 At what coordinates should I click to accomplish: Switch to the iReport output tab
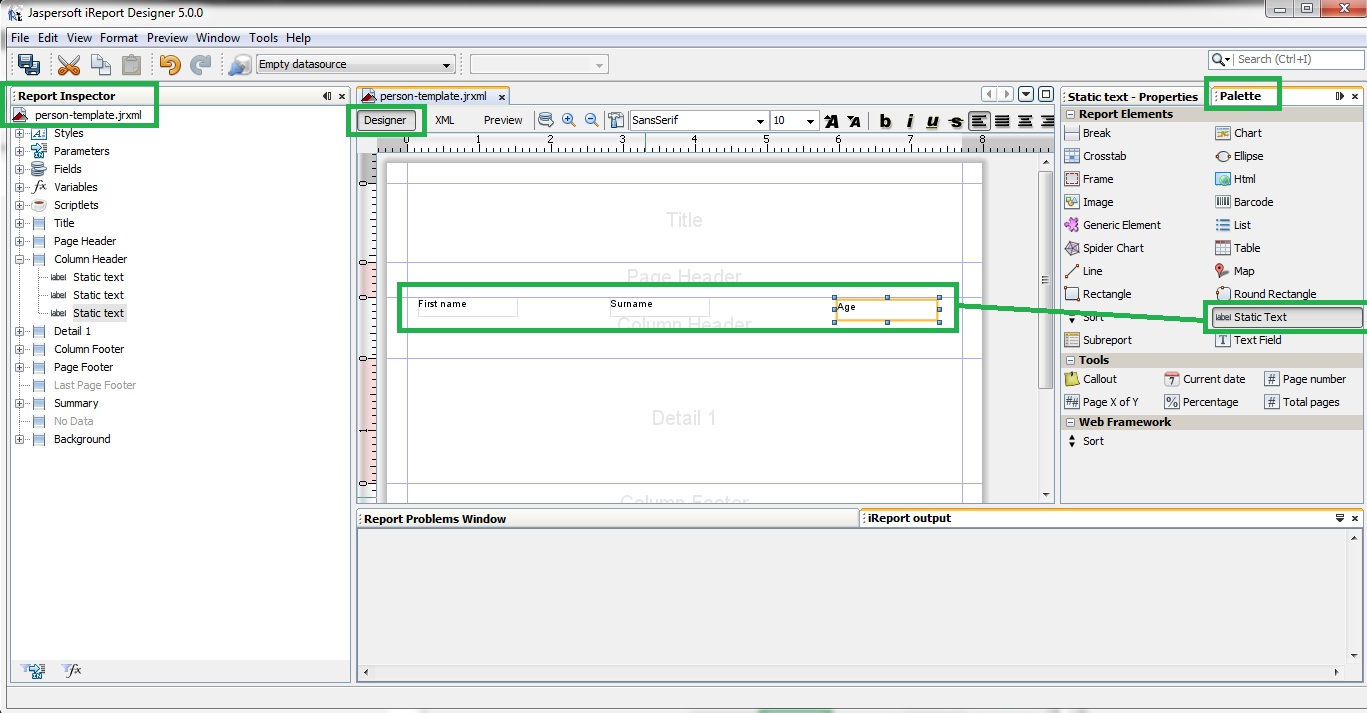pos(910,518)
